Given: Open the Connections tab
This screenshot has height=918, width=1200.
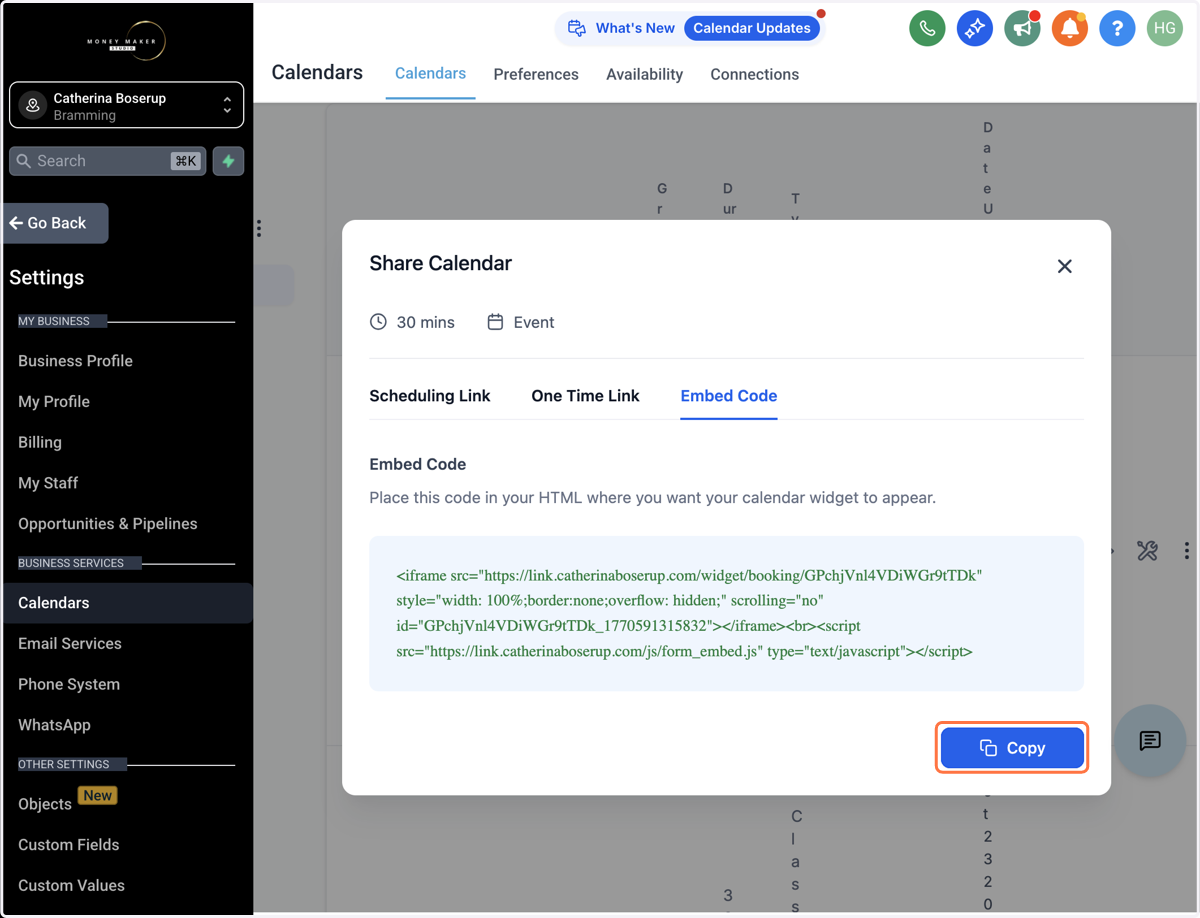Looking at the screenshot, I should pyautogui.click(x=754, y=74).
